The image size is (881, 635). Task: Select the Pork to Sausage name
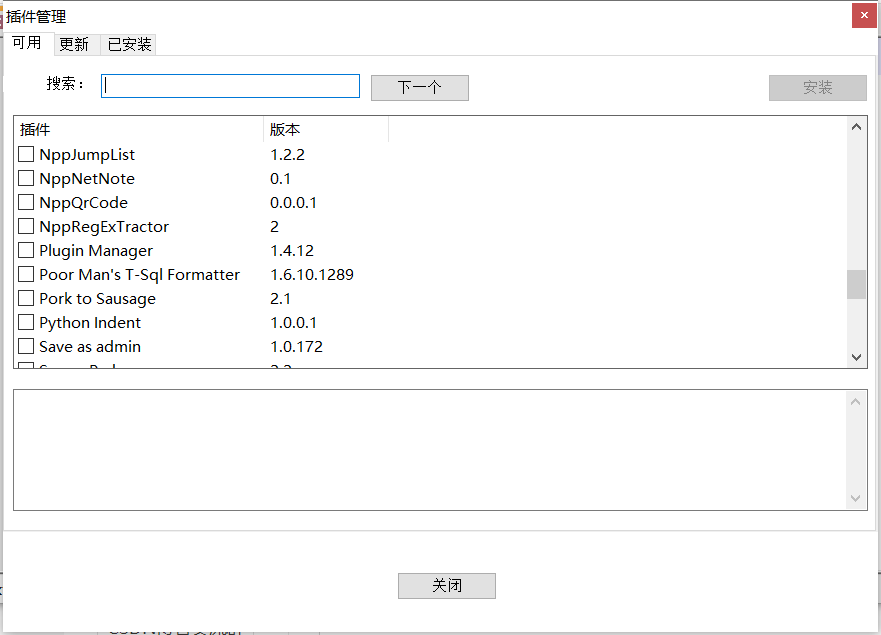97,299
